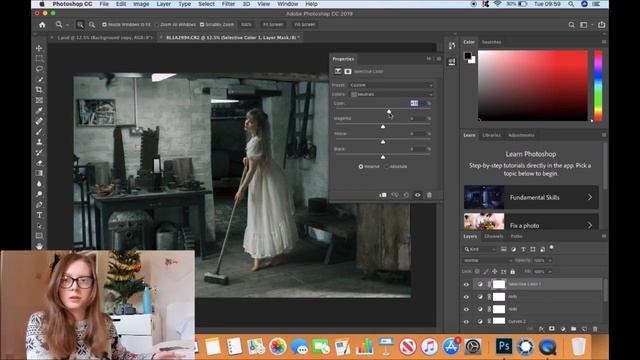Click the Fit Screen button
The width and height of the screenshot is (640, 360).
pos(273,24)
